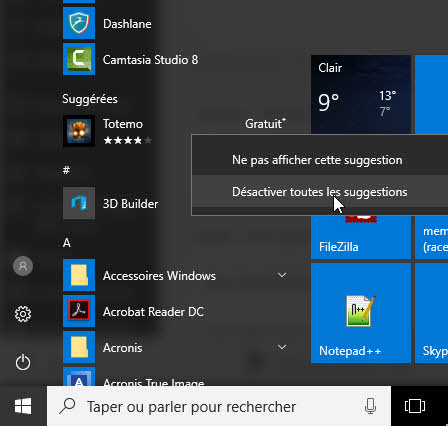This screenshot has width=448, height=426.
Task: Click the 'Dashlane' app name
Action: click(127, 24)
